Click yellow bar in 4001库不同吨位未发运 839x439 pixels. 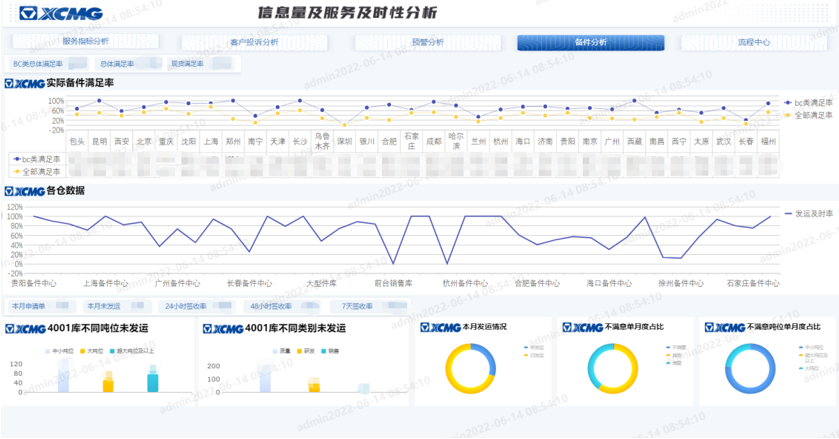click(x=108, y=385)
